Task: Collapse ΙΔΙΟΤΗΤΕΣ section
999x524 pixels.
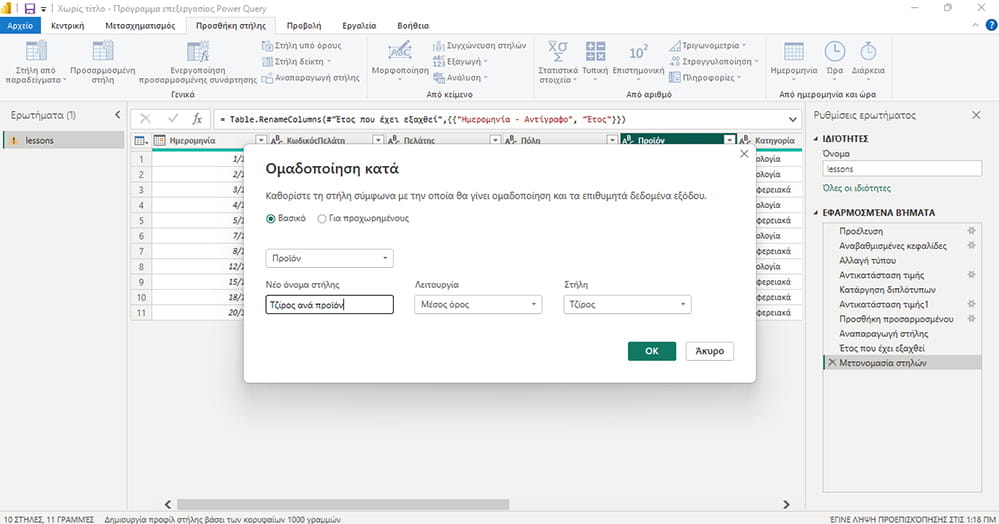Action: pos(816,138)
